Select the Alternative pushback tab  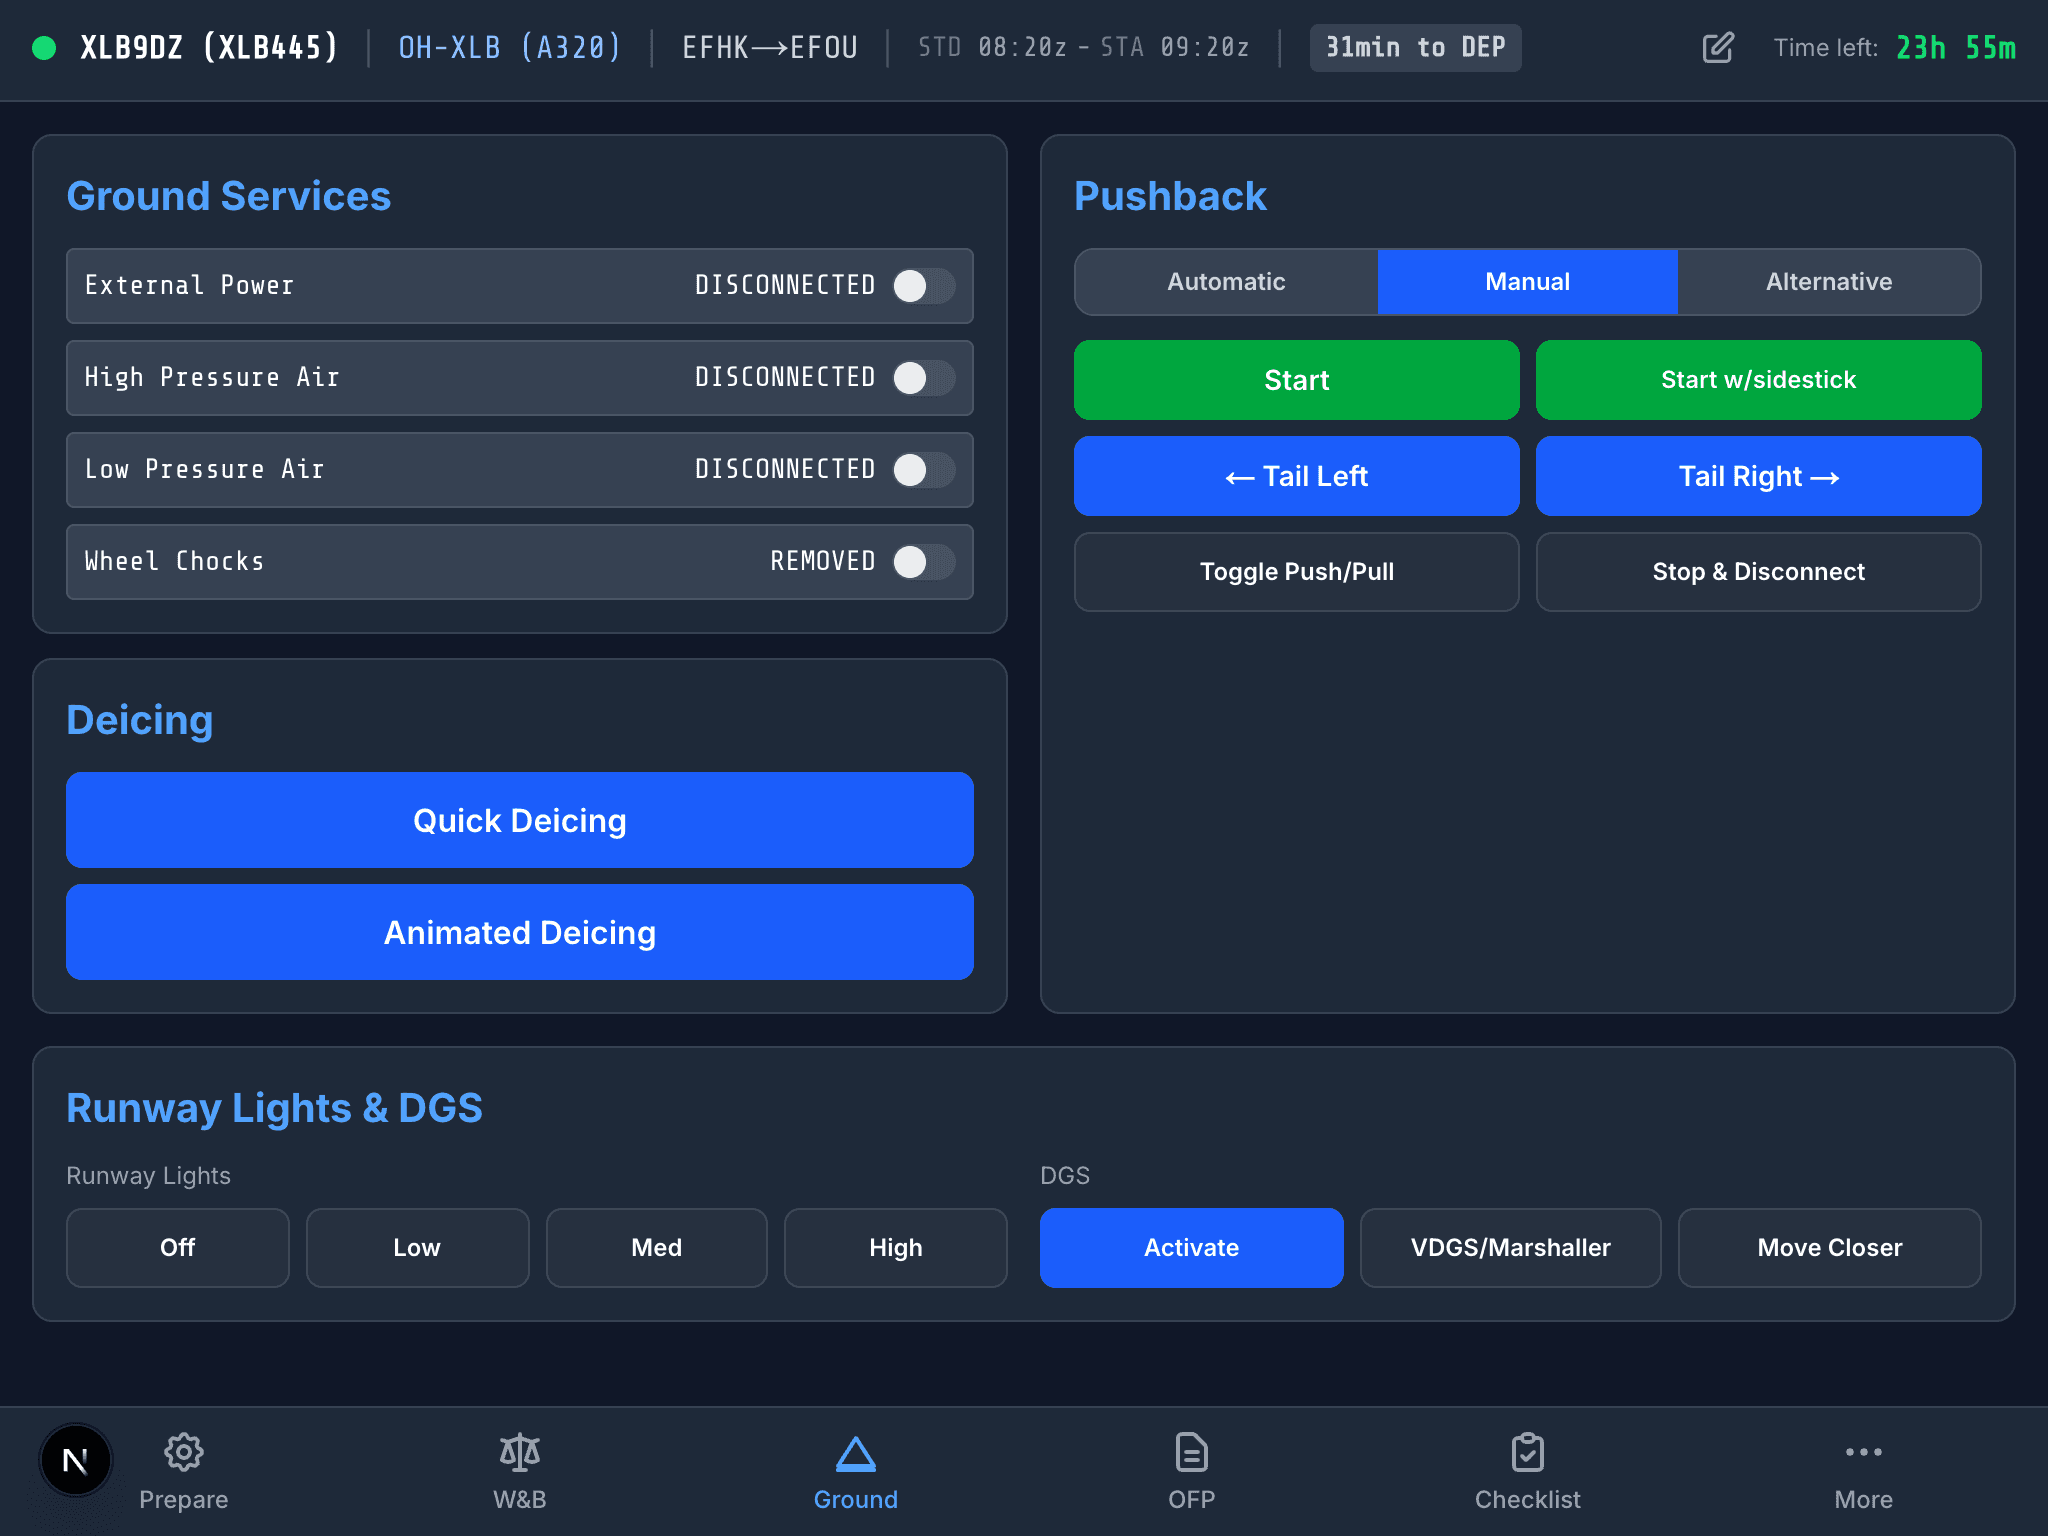[x=1828, y=282]
